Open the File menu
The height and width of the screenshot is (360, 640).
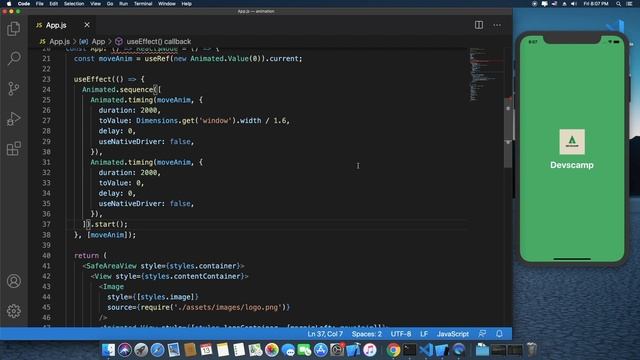(40, 4)
